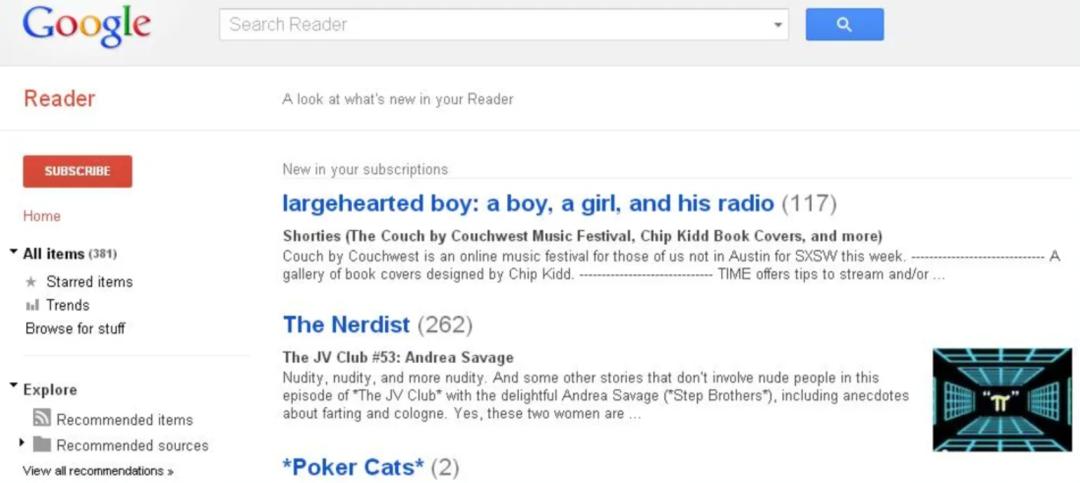Click the Google logo
Image resolution: width=1080 pixels, height=483 pixels.
tap(87, 26)
